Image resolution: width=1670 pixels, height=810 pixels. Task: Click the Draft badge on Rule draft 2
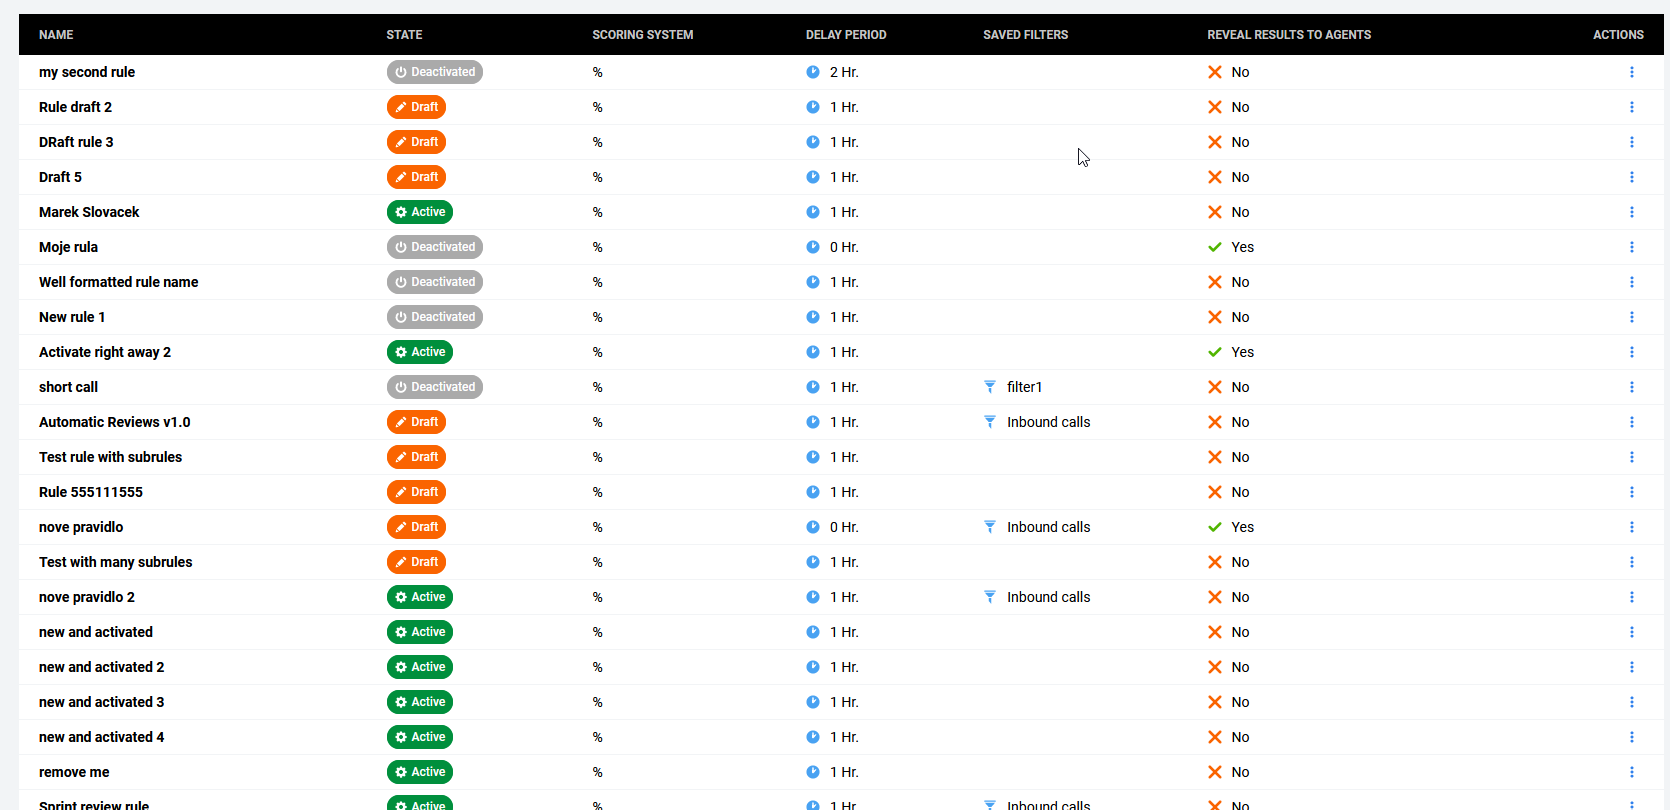click(x=416, y=107)
